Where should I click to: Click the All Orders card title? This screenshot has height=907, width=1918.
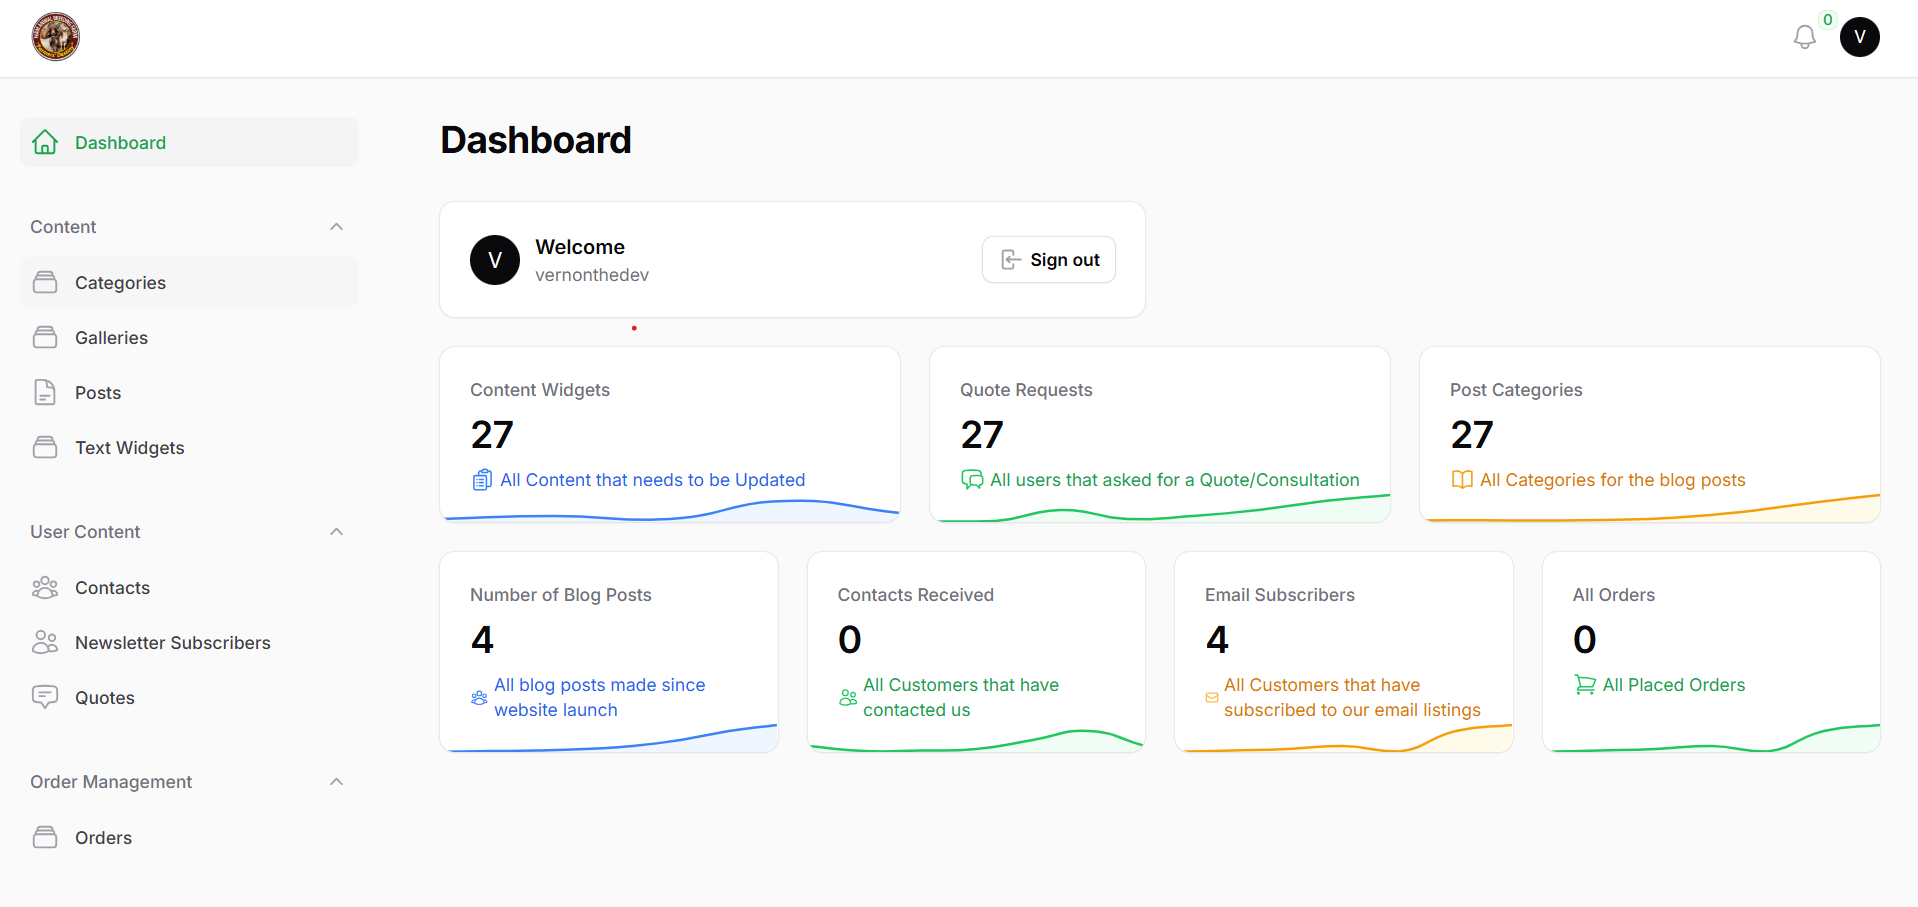click(1614, 595)
